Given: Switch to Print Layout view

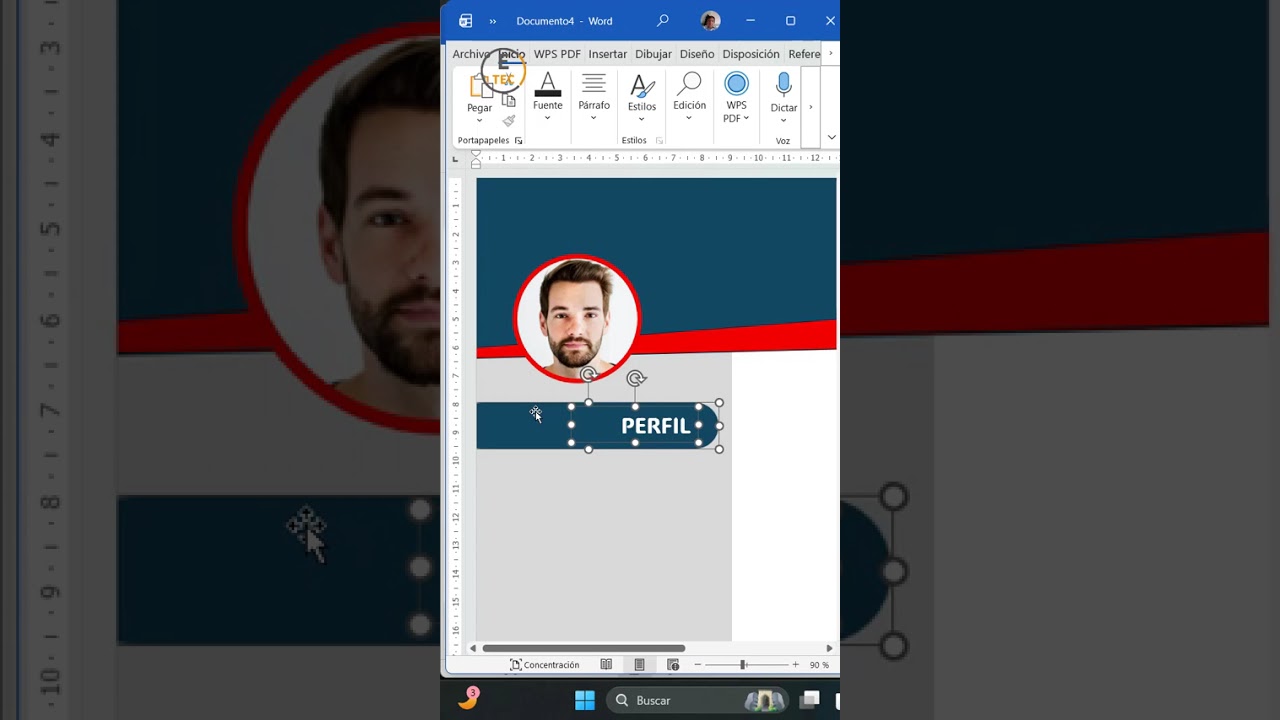Looking at the screenshot, I should coord(639,665).
